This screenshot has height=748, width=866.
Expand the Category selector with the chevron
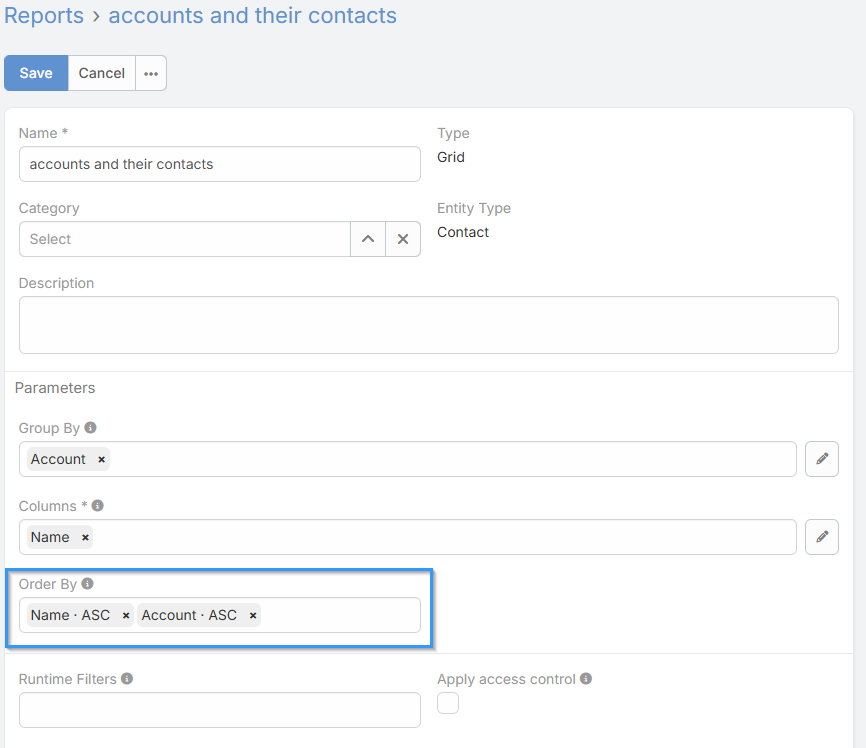(x=368, y=239)
